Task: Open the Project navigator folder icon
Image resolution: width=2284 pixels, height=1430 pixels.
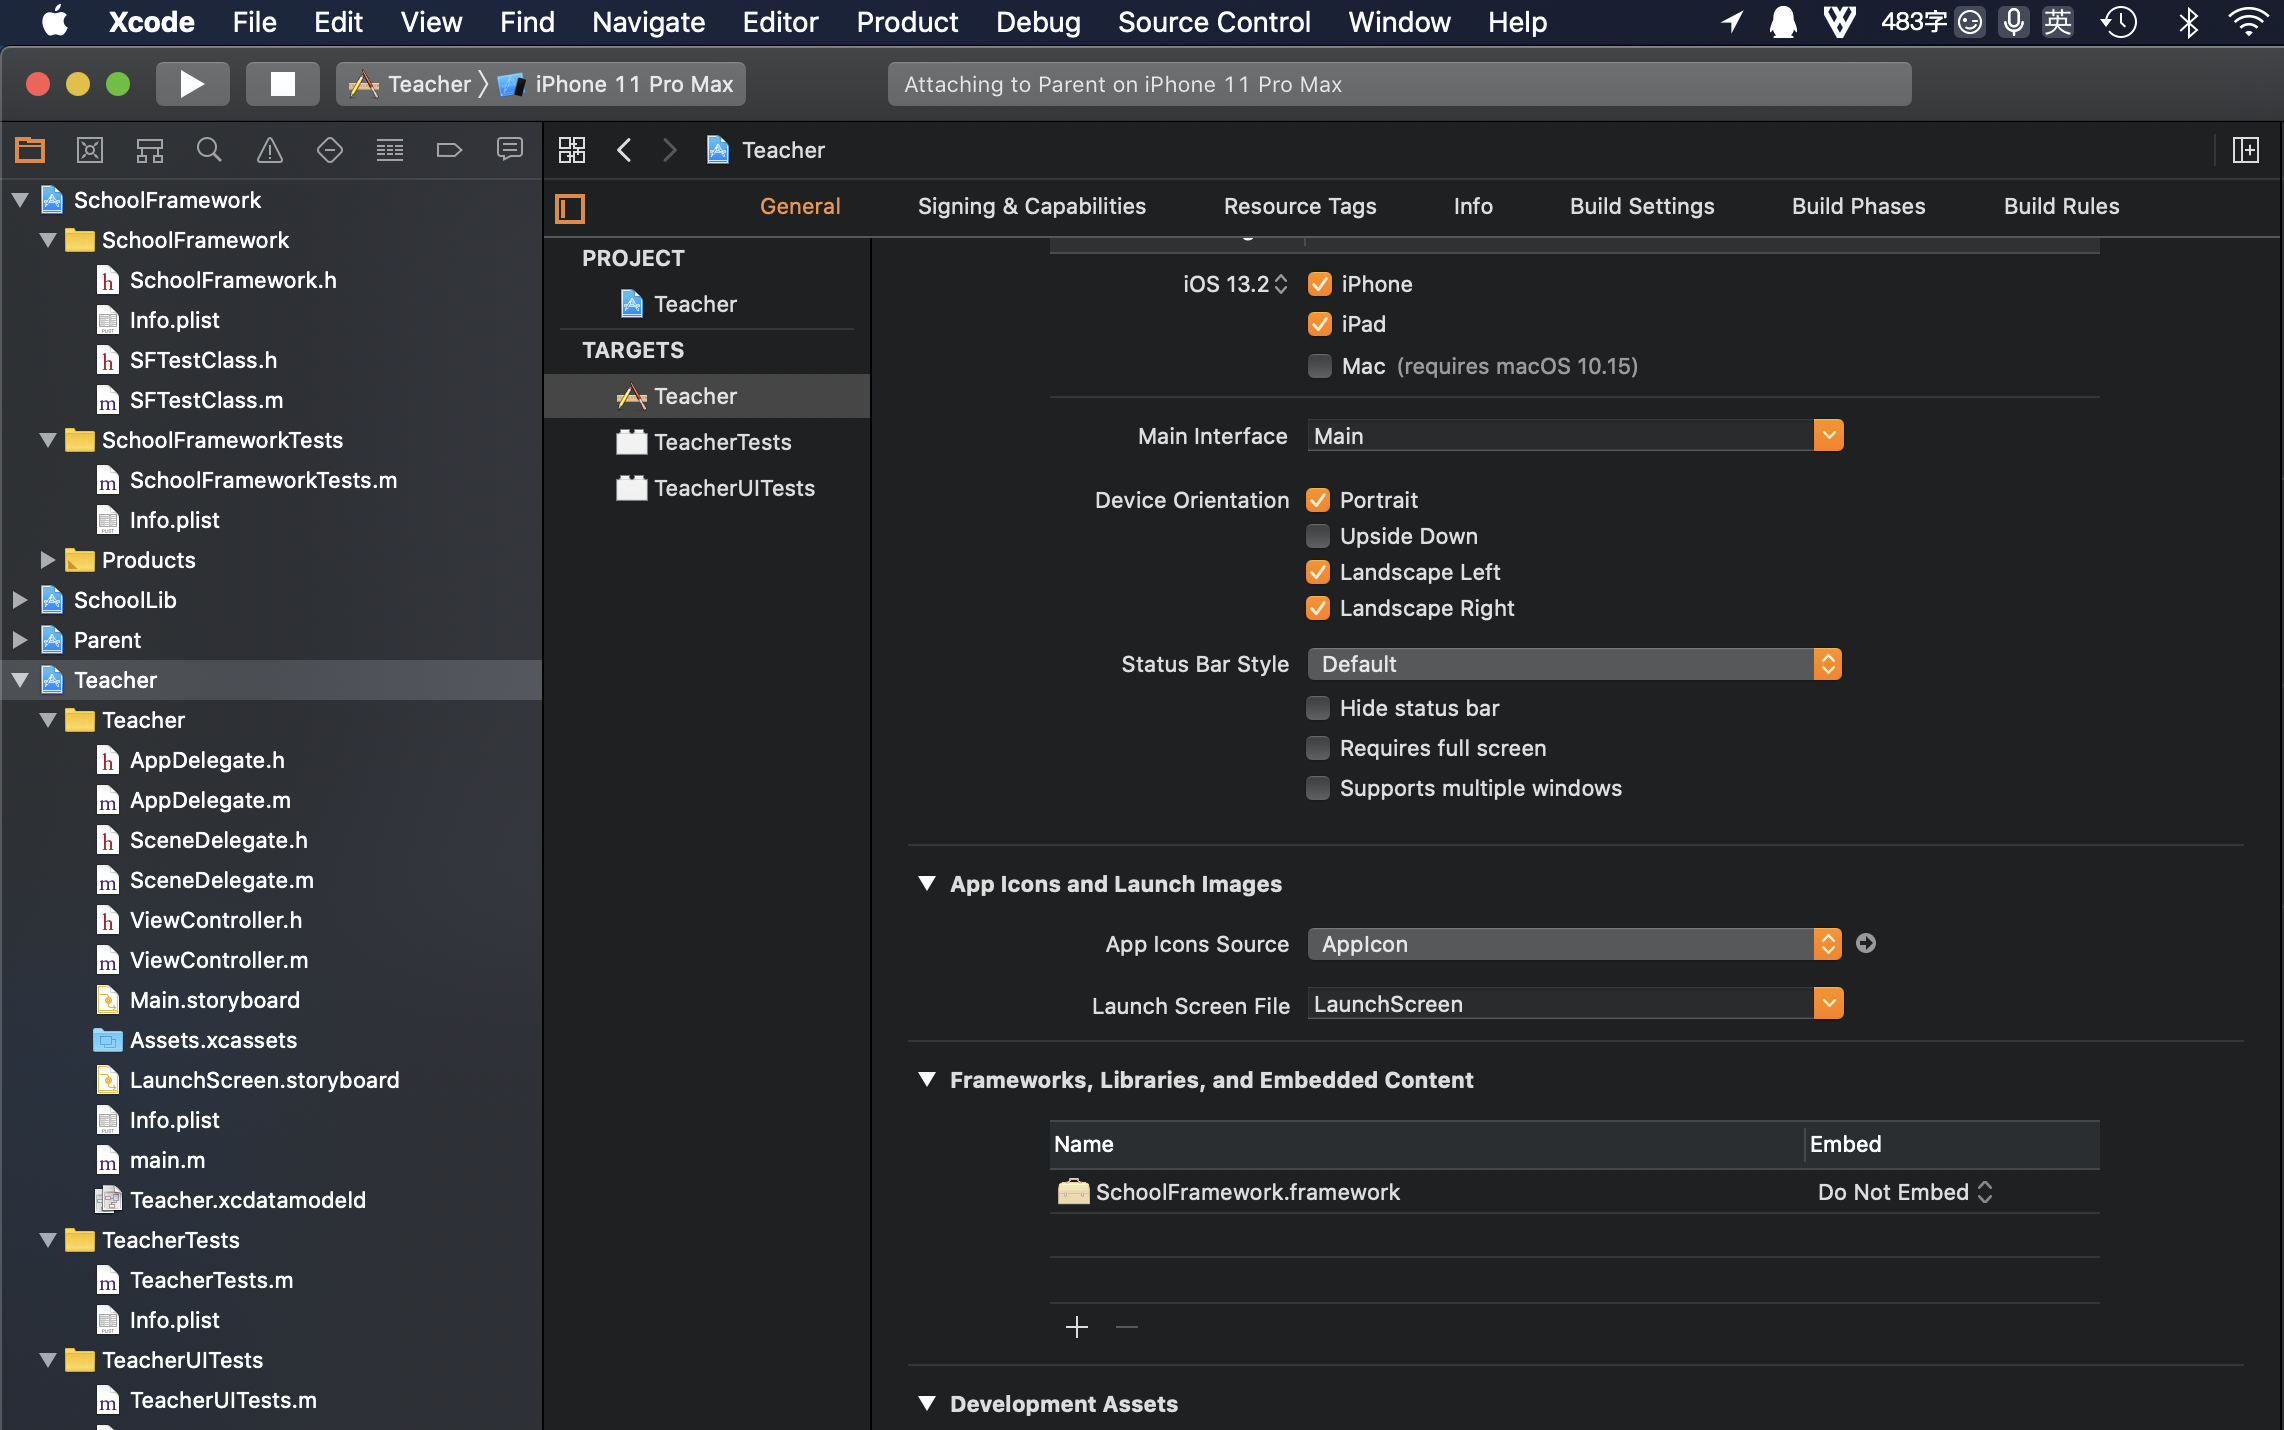Action: tap(30, 150)
